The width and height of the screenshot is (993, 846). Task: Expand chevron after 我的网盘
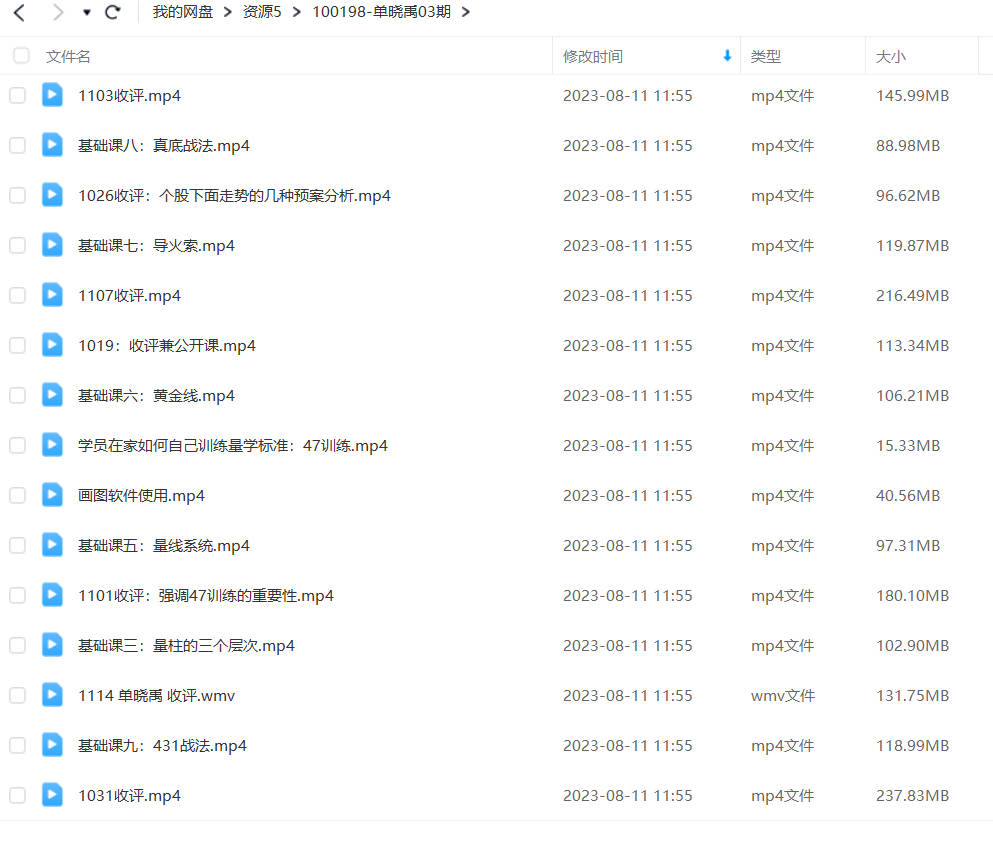tap(228, 12)
